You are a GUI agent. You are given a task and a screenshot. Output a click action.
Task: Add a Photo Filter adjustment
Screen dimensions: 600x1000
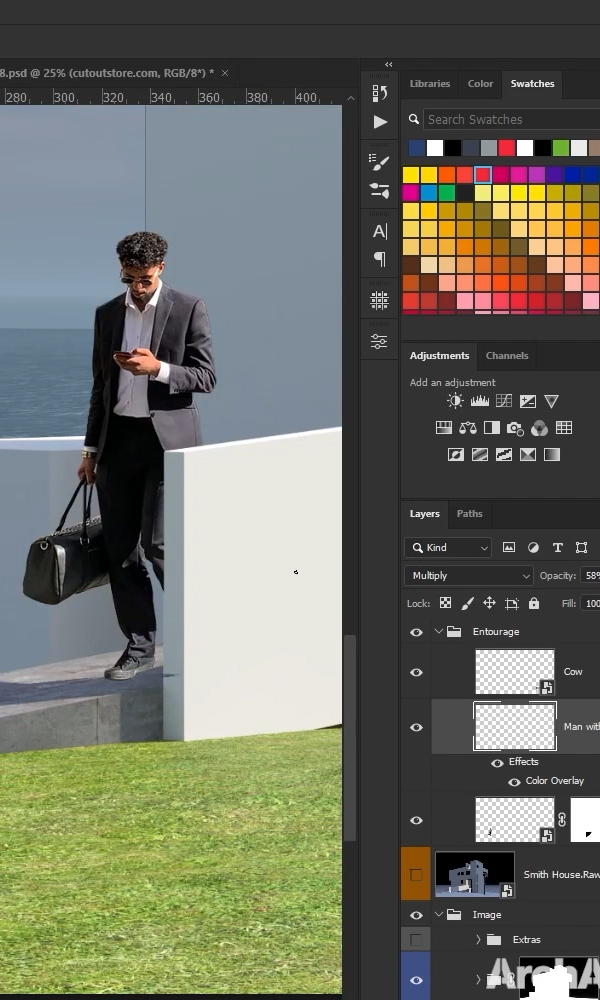pos(515,429)
